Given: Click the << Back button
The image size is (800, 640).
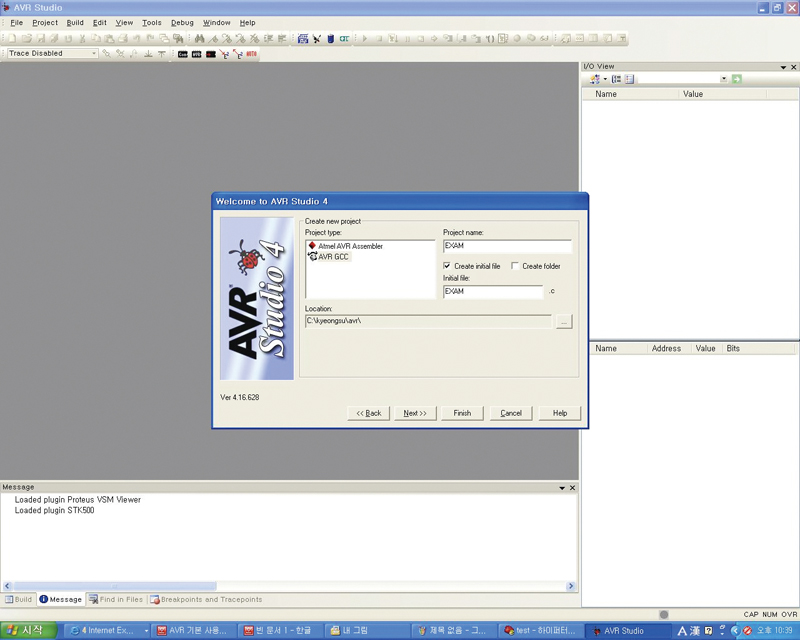Looking at the screenshot, I should click(x=369, y=413).
